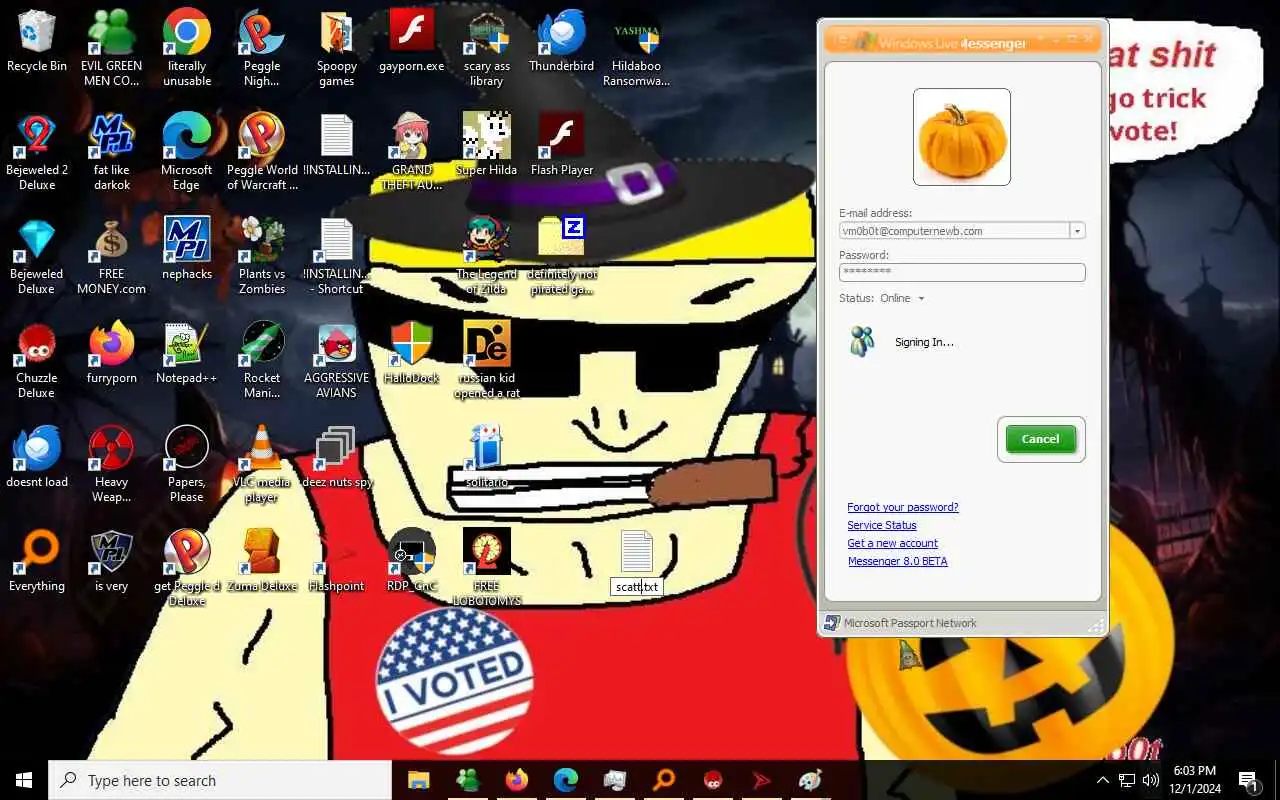Click the Everything search taskbar icon
Screen dimensions: 1280x800
[x=664, y=780]
